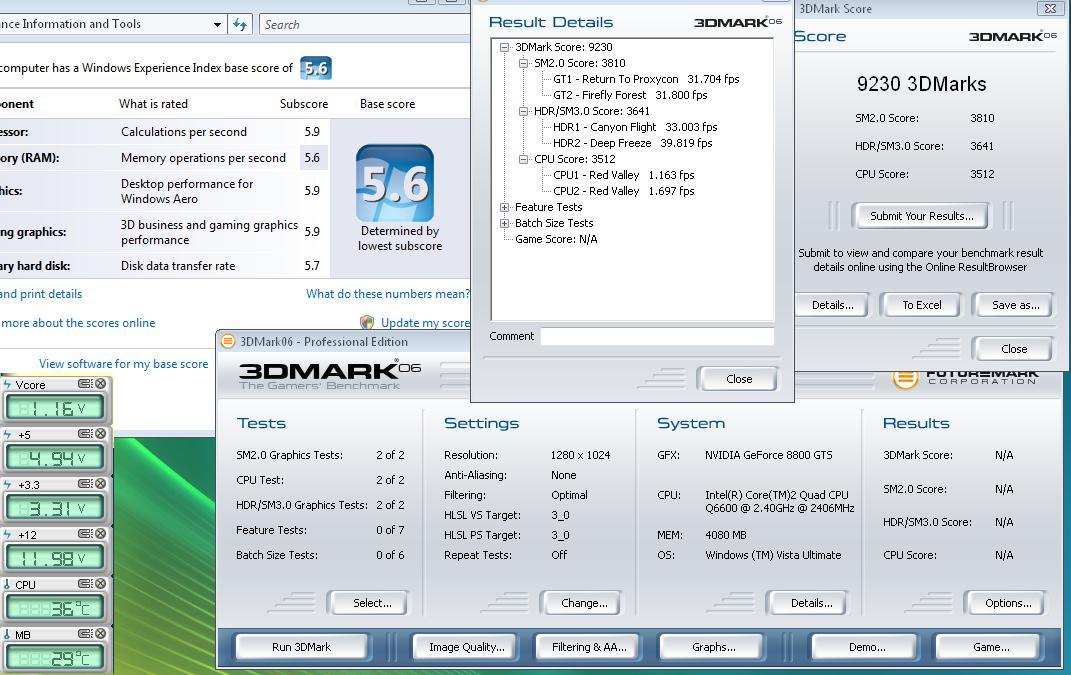Collapse the HDR/SM3.0 Score node
1071x675 pixels.
(524, 111)
